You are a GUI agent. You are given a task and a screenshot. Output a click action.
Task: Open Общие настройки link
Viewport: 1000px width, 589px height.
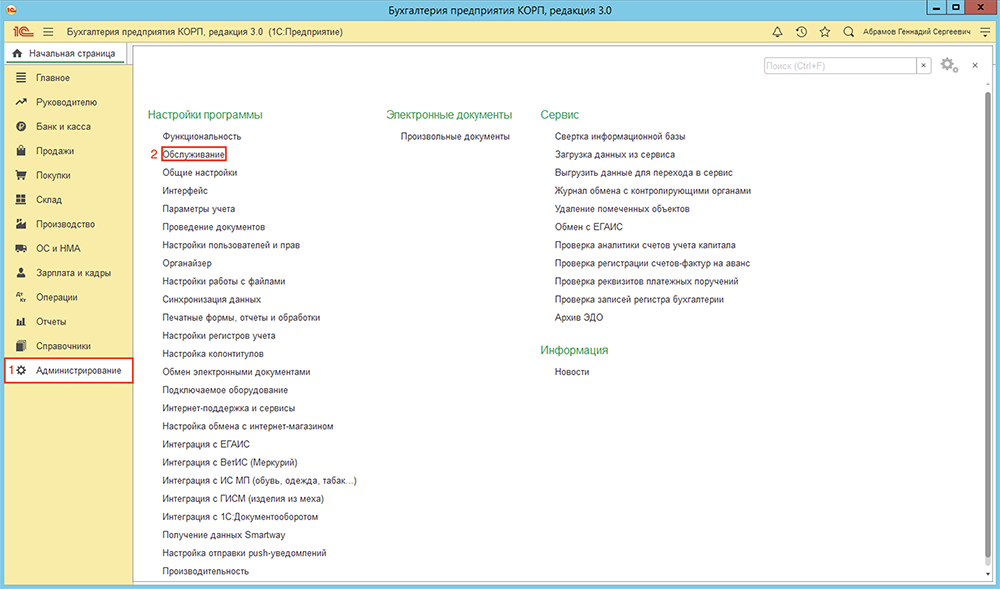click(x=200, y=173)
